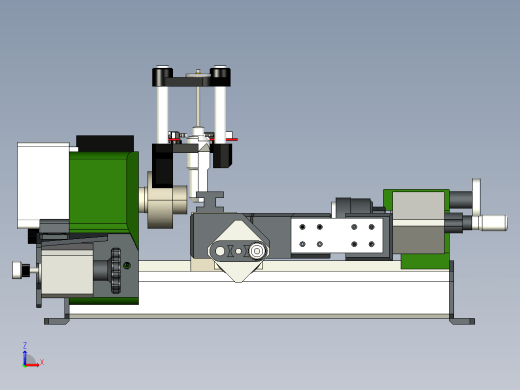Click the red X axis of the orientation triad
Screen dimensions: 520x390
[x=32, y=365]
